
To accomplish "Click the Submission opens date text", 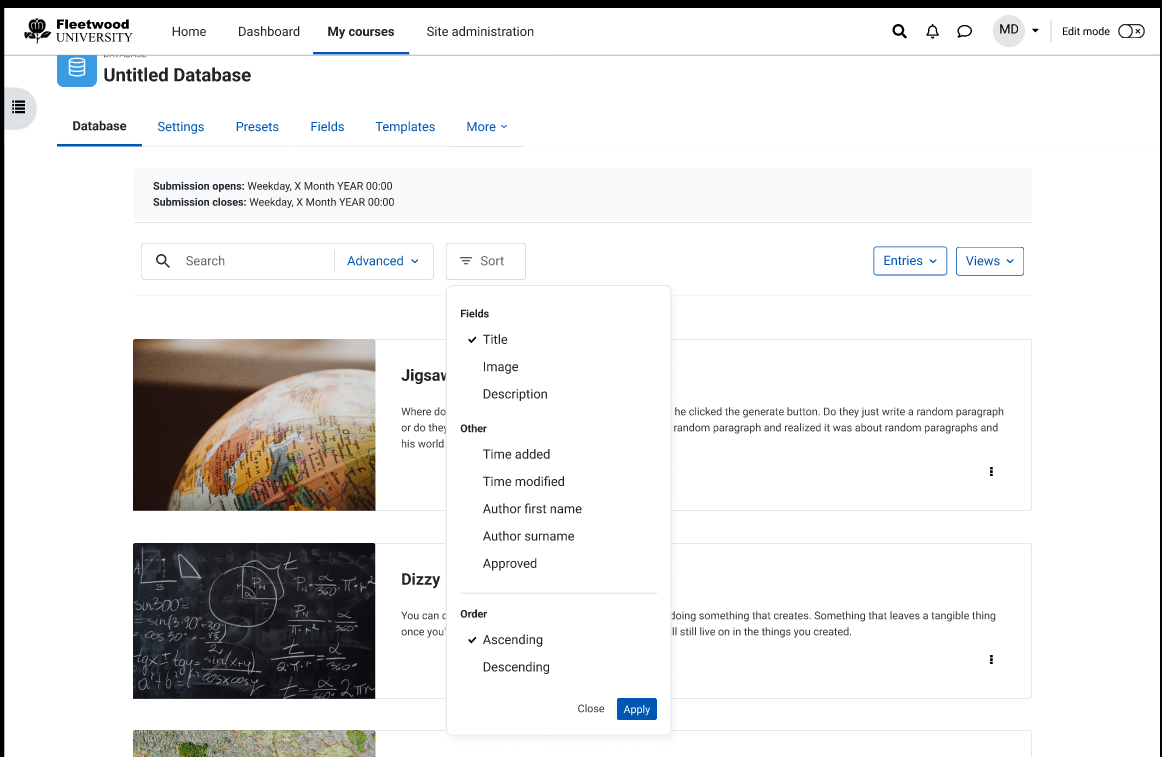I will 273,186.
